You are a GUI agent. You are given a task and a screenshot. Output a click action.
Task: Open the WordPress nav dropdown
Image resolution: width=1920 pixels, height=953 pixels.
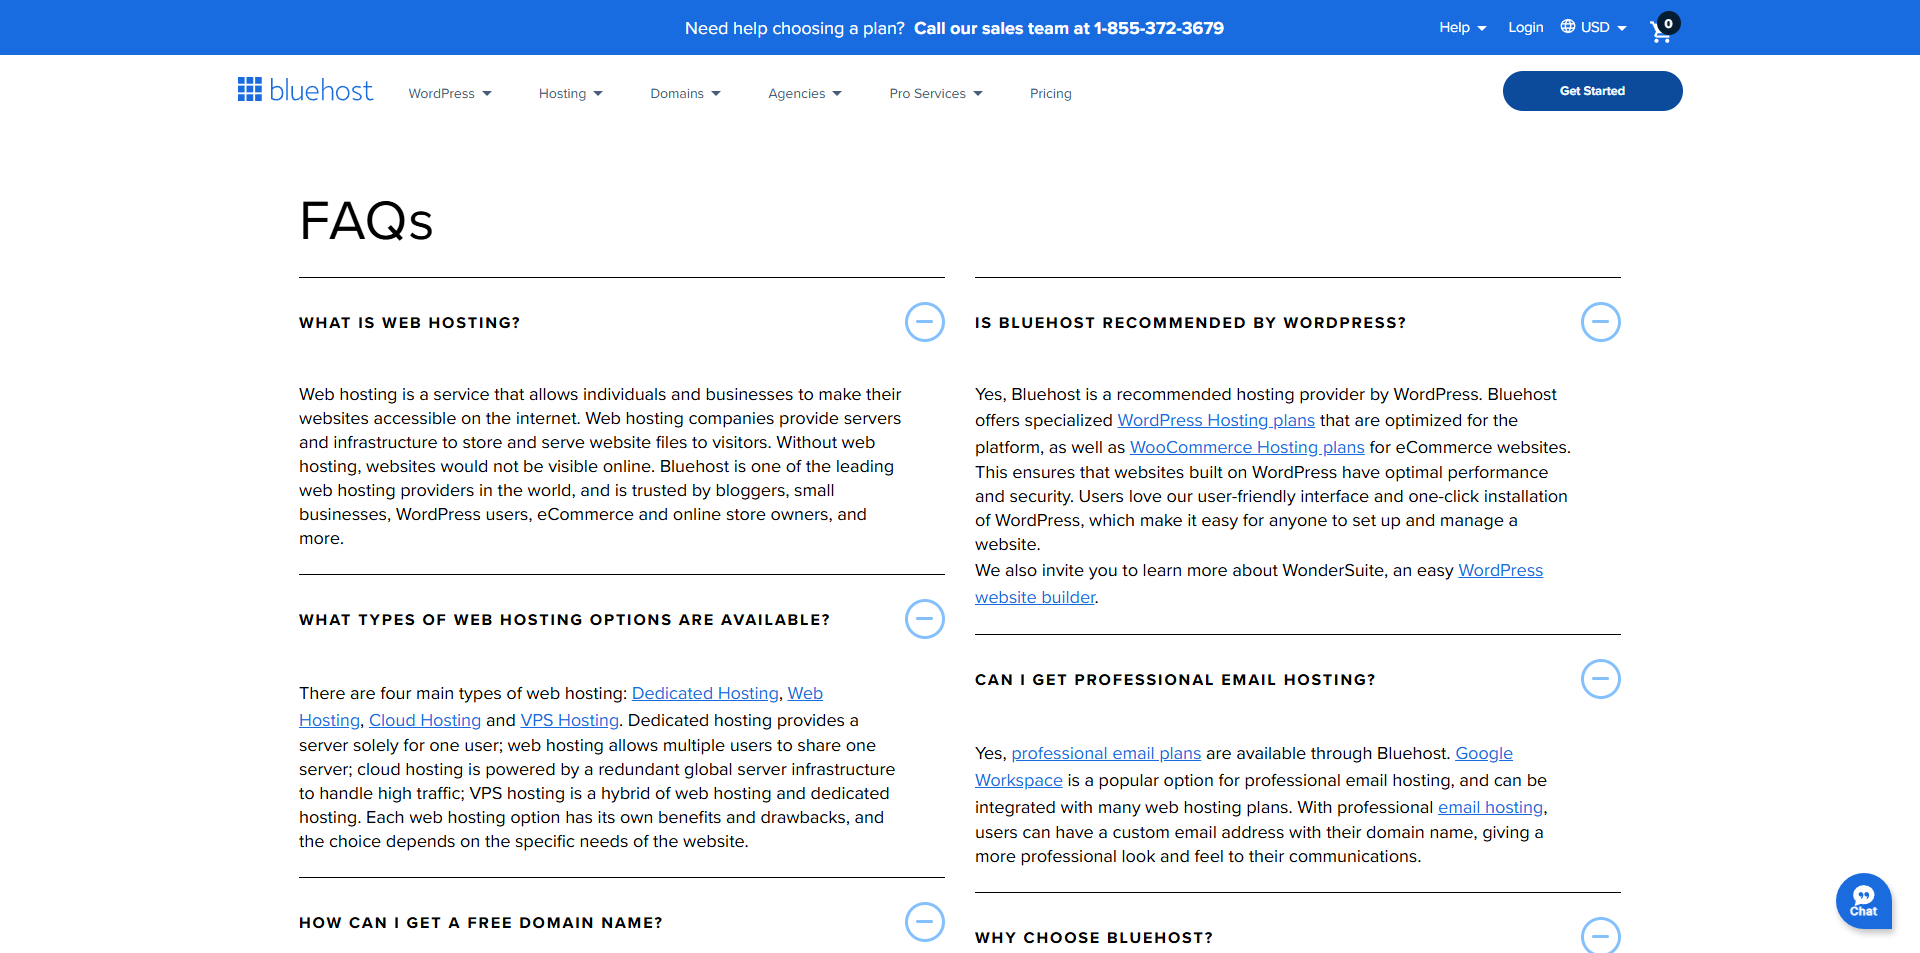point(450,94)
